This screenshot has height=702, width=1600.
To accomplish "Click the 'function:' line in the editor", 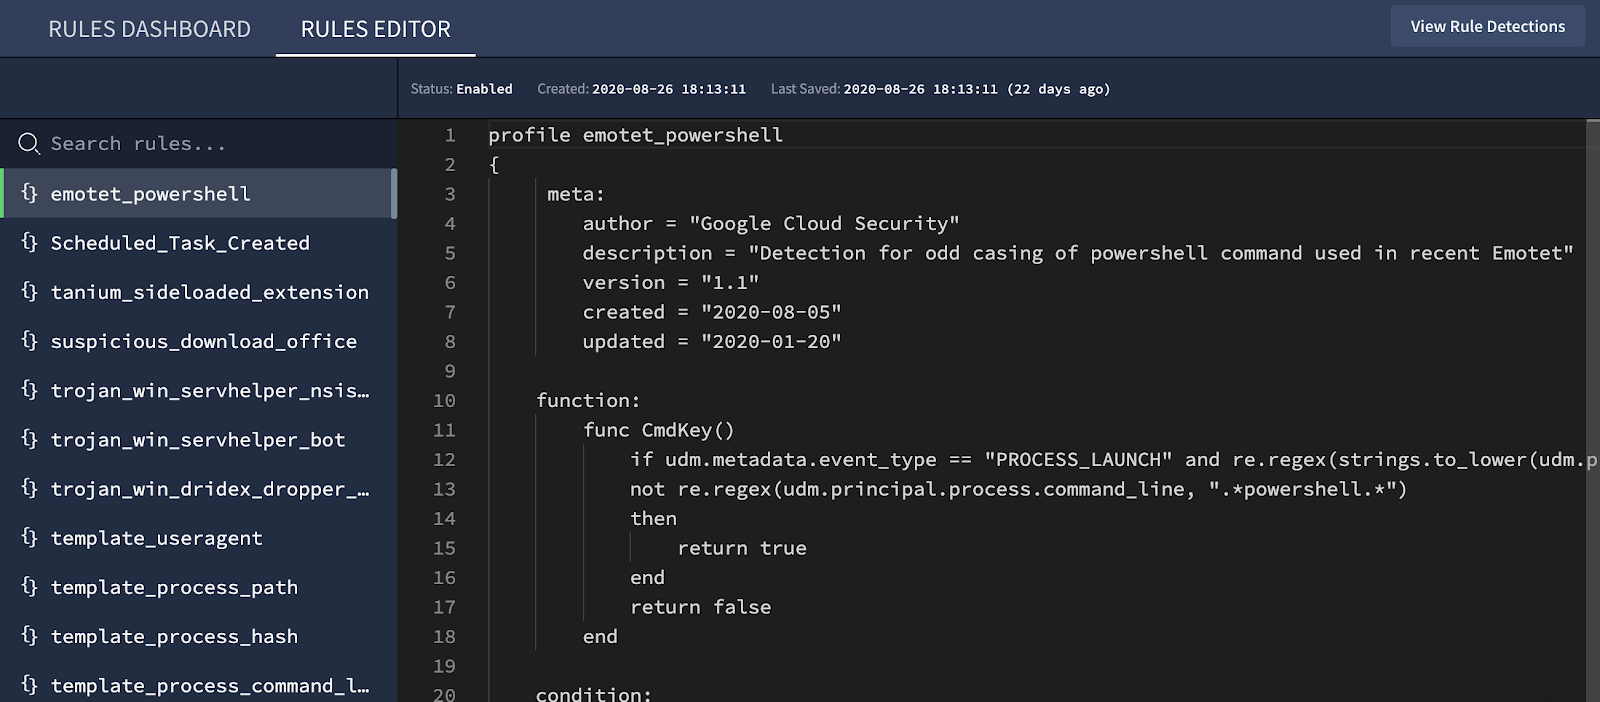I will coord(588,400).
